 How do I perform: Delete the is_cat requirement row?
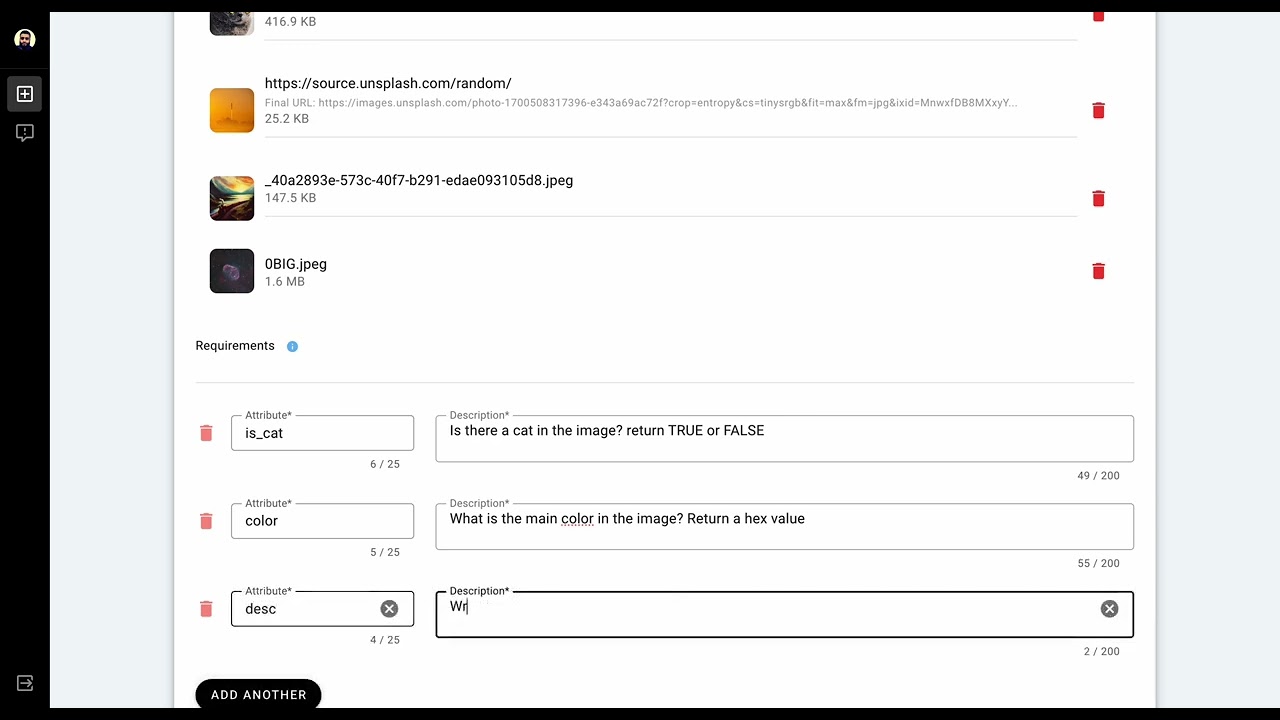(206, 433)
